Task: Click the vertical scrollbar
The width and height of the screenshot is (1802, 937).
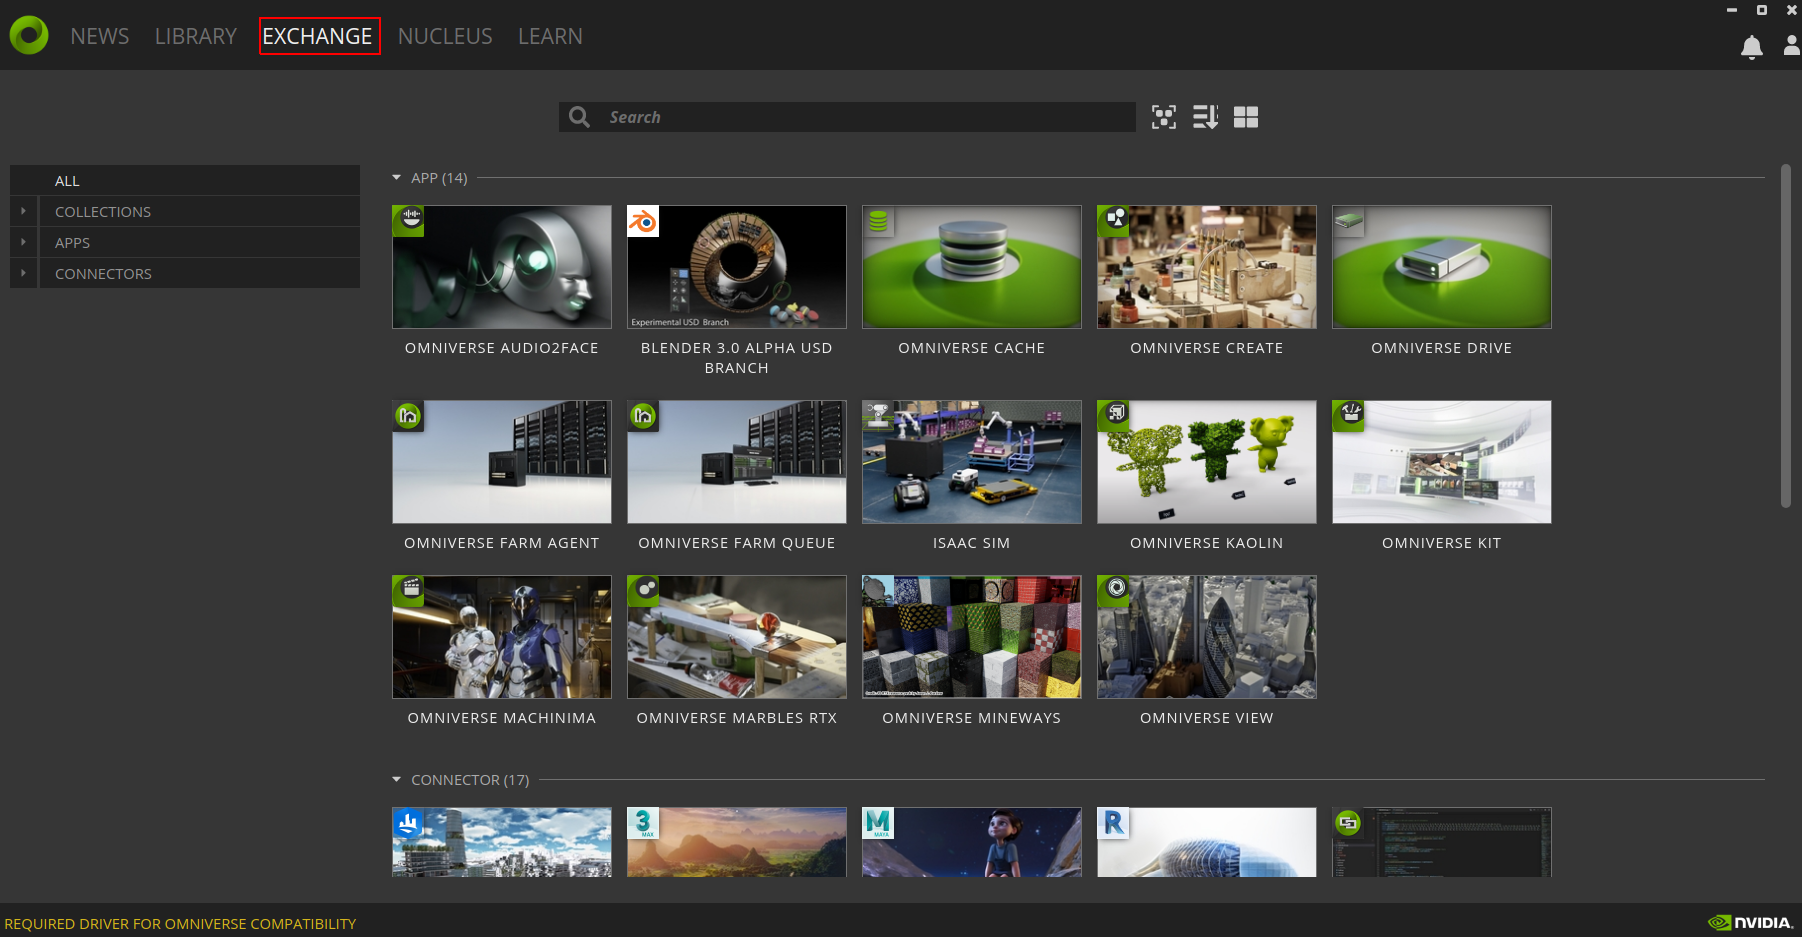Action: [x=1786, y=336]
